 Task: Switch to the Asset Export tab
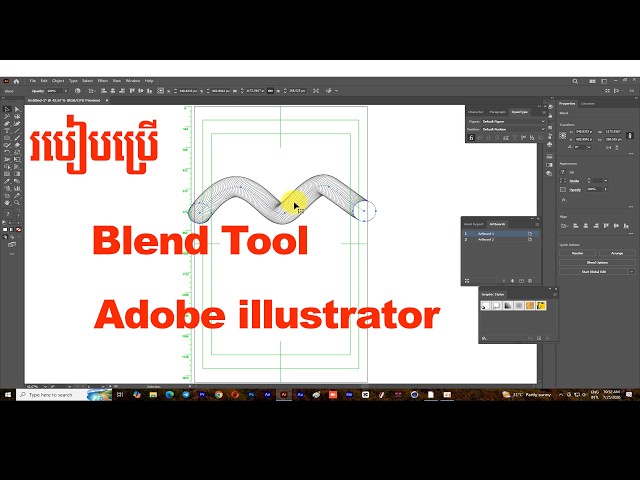click(473, 224)
